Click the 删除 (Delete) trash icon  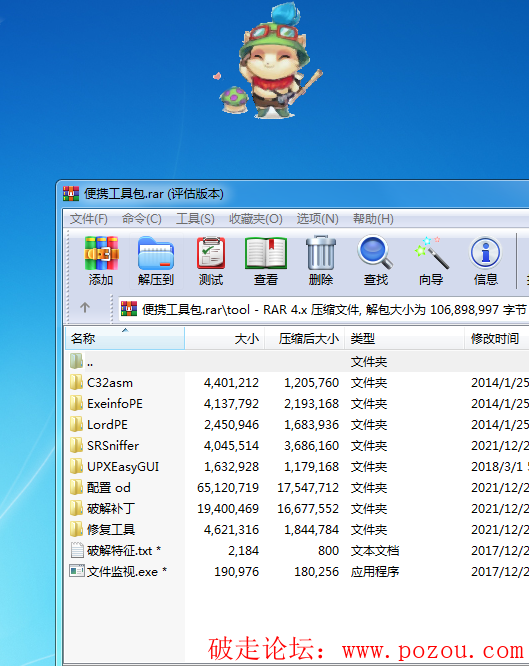pyautogui.click(x=321, y=260)
